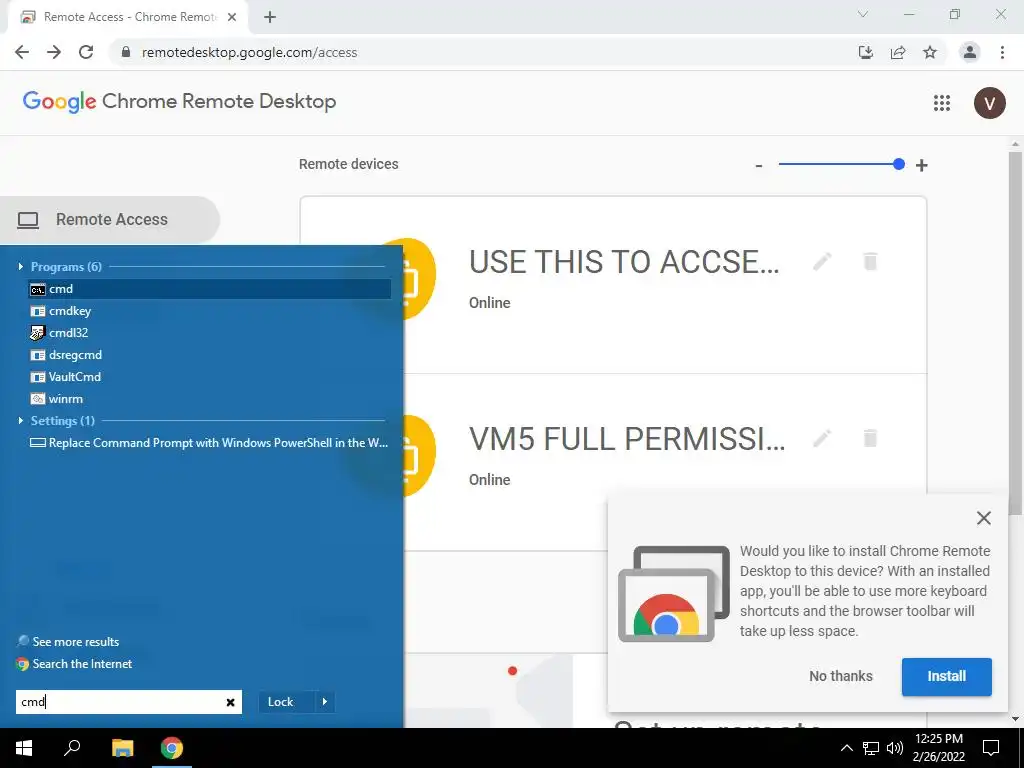Click Search the Internet
This screenshot has width=1024, height=768.
point(74,664)
